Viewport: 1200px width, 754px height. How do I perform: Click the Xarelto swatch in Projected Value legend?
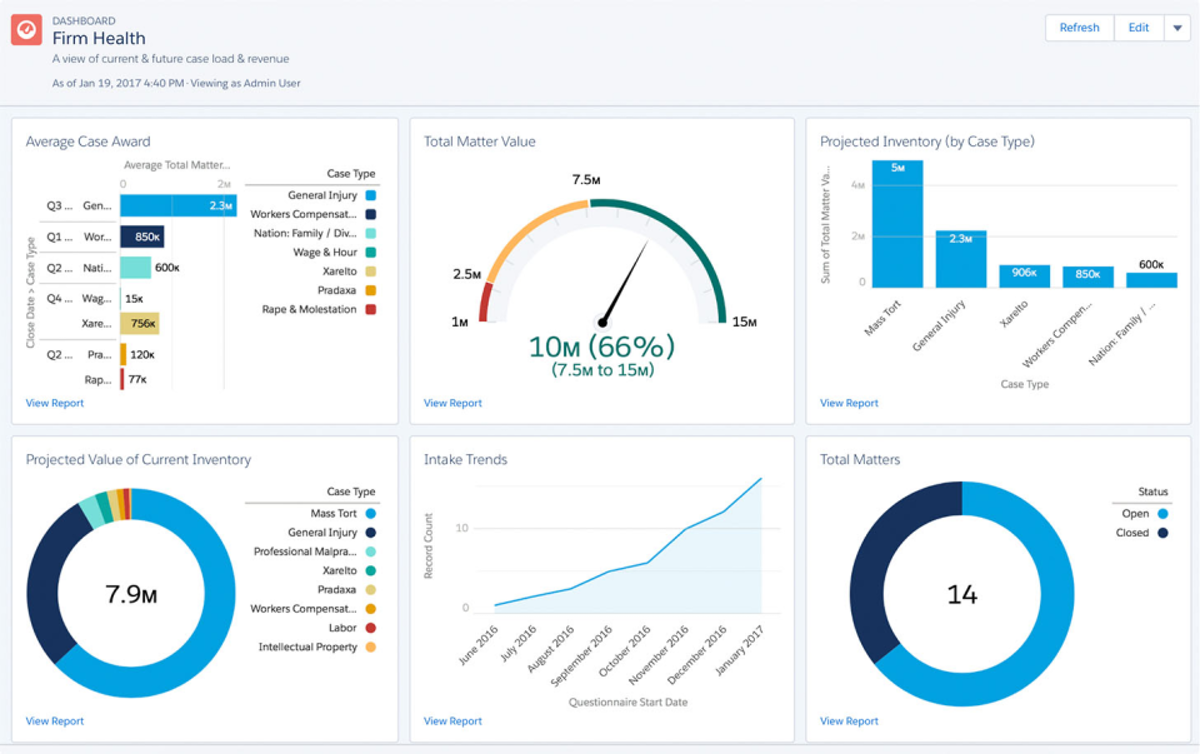371,571
